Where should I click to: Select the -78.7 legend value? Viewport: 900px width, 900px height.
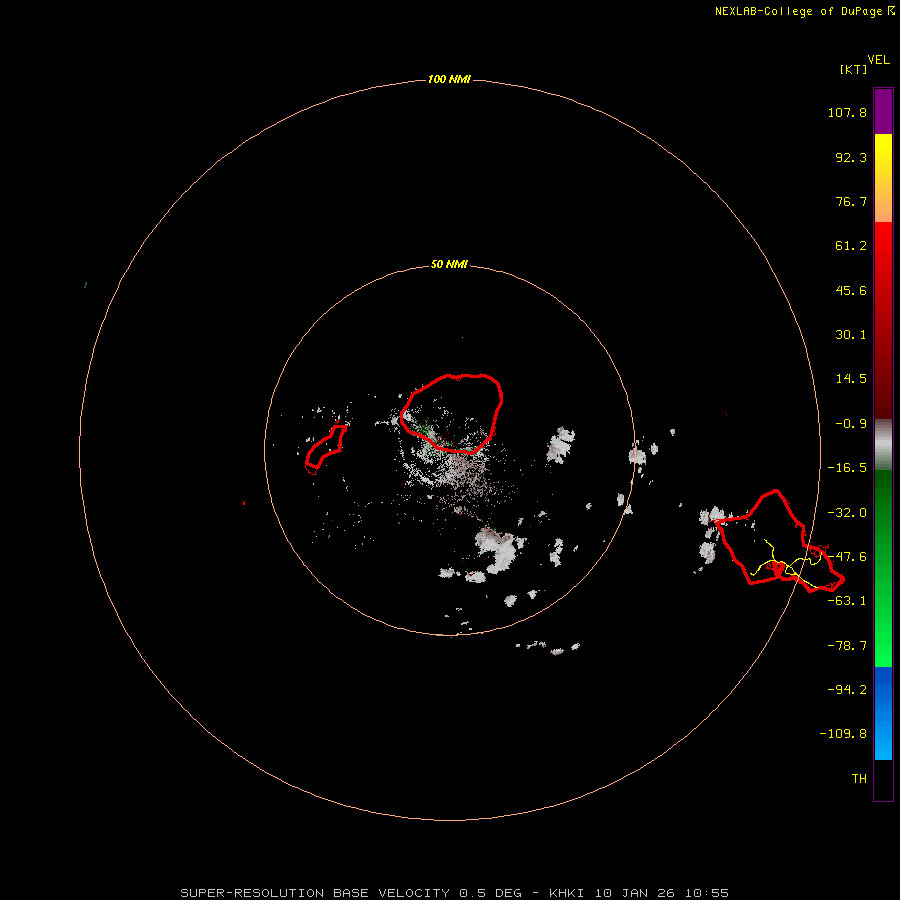click(x=847, y=646)
